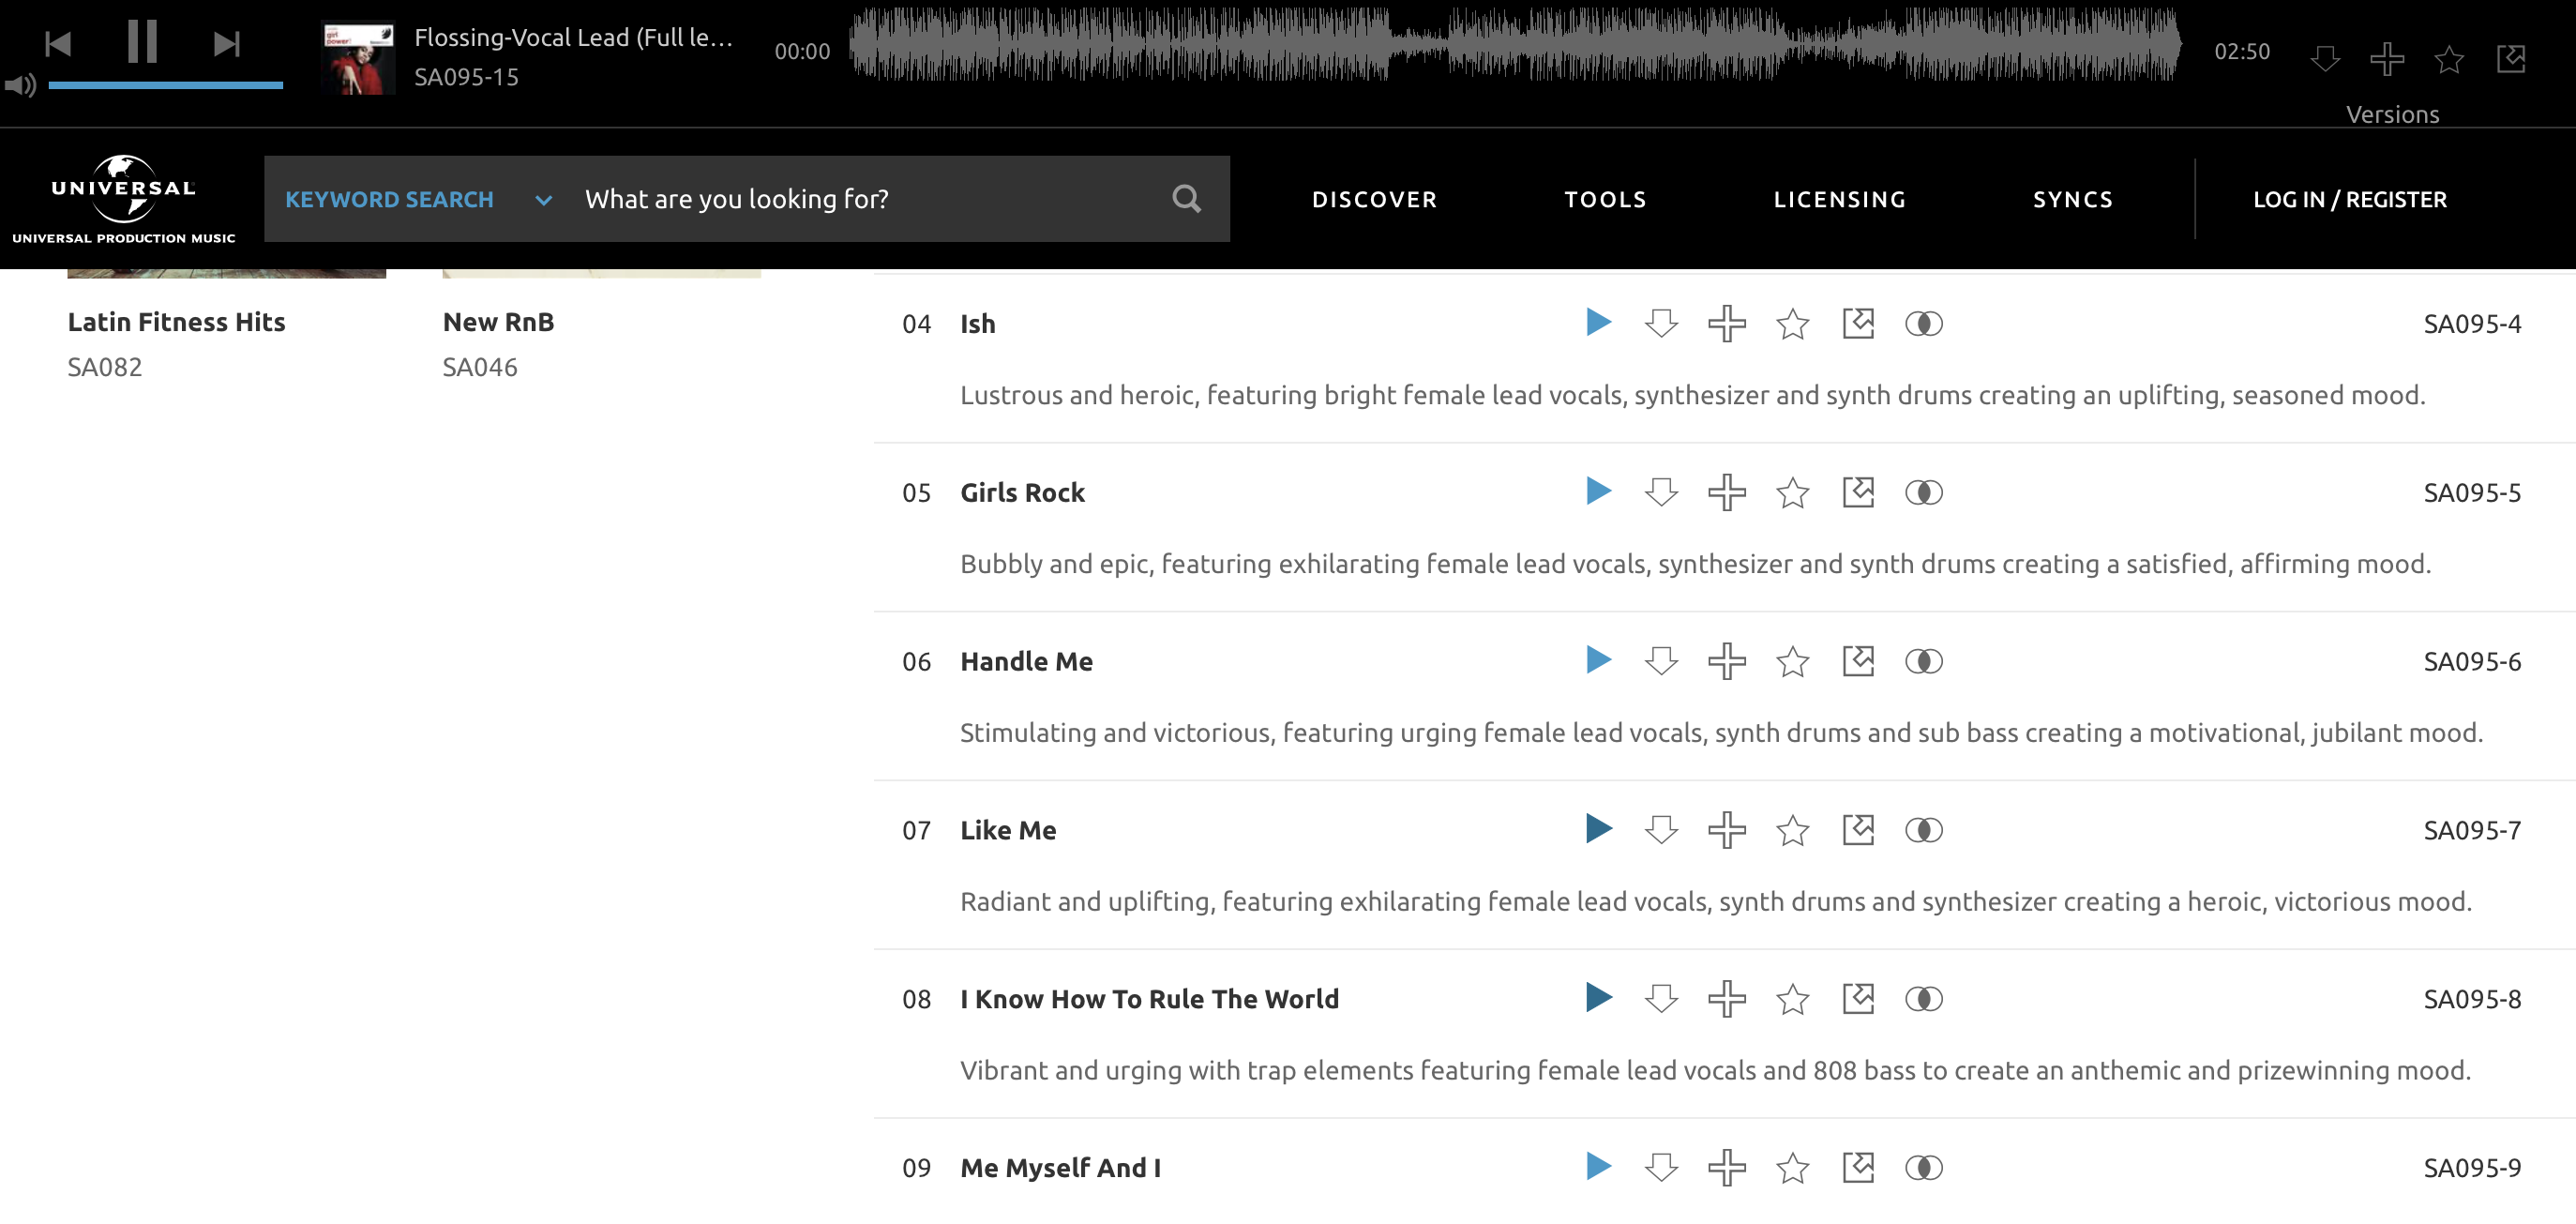Go back to previous track
Screen dimensions: 2576x1224
(58, 44)
